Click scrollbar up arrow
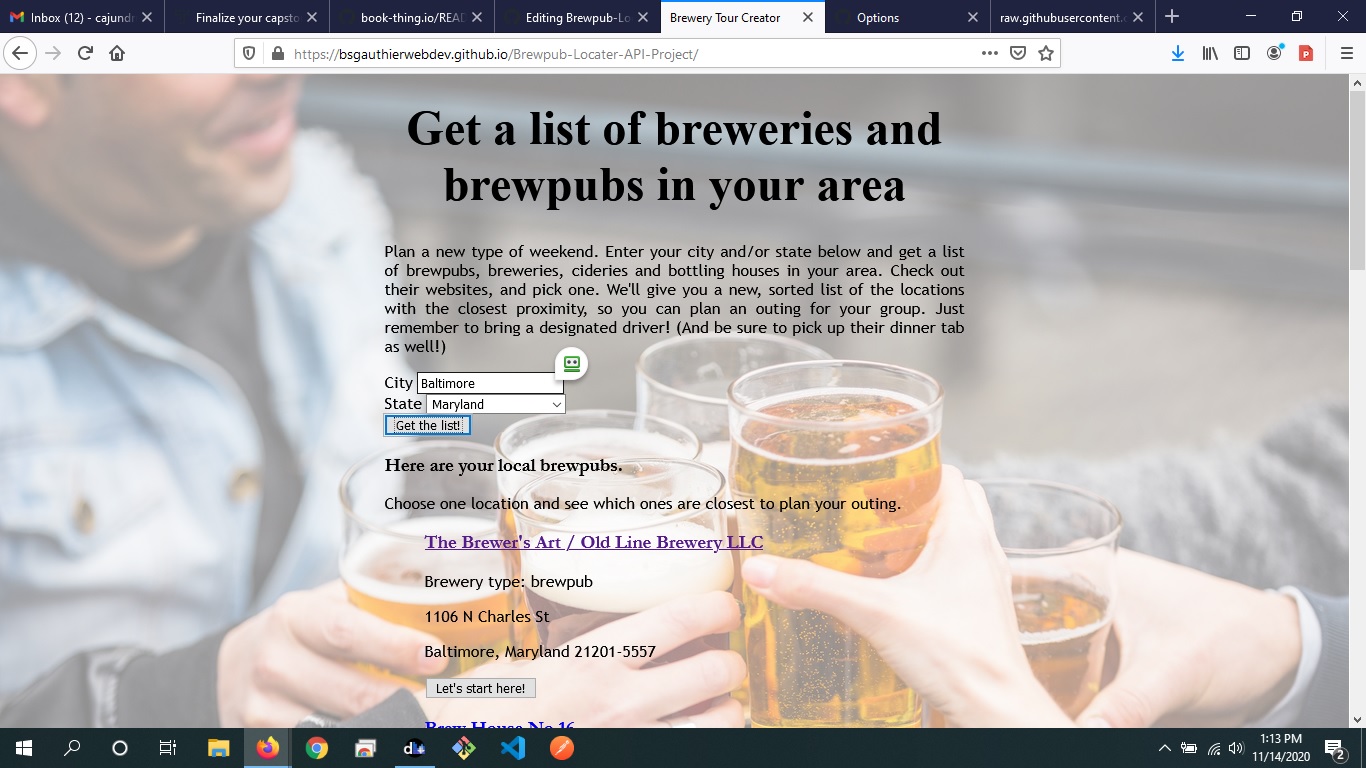The height and width of the screenshot is (768, 1366). [1357, 82]
